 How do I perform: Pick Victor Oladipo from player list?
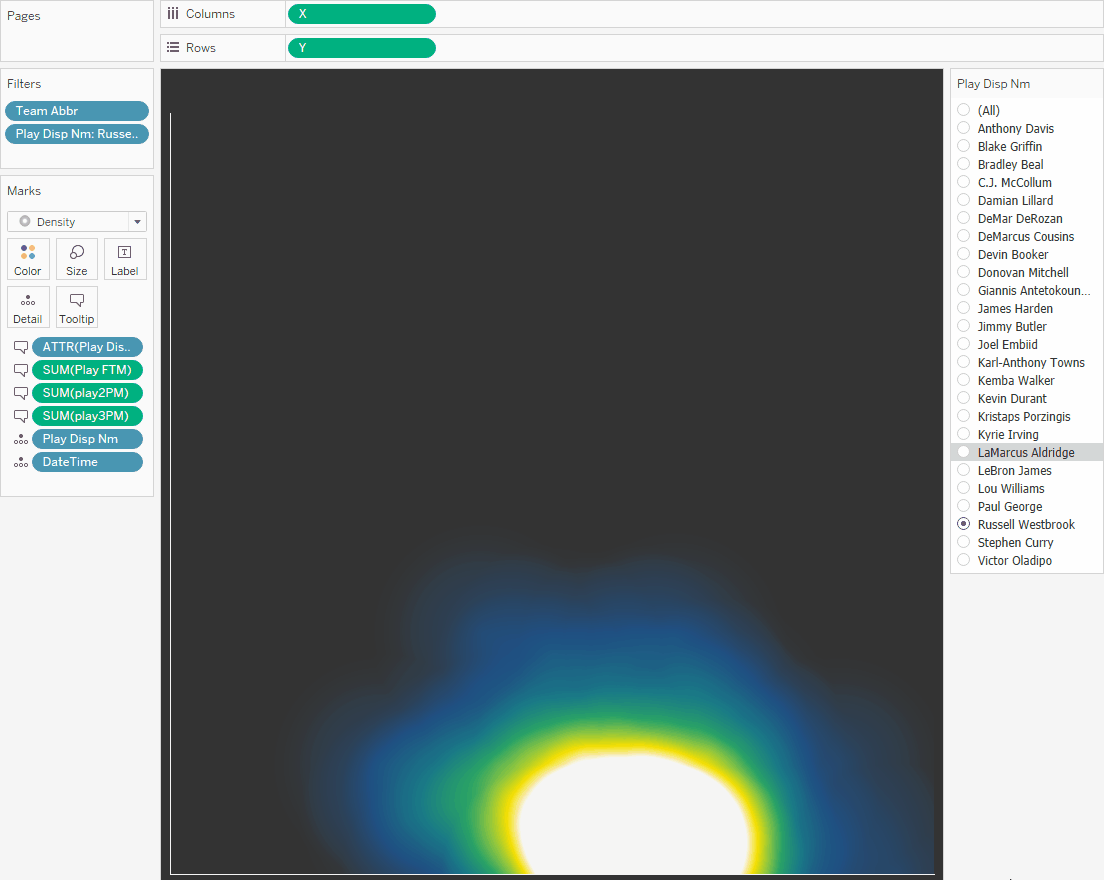coord(1014,560)
